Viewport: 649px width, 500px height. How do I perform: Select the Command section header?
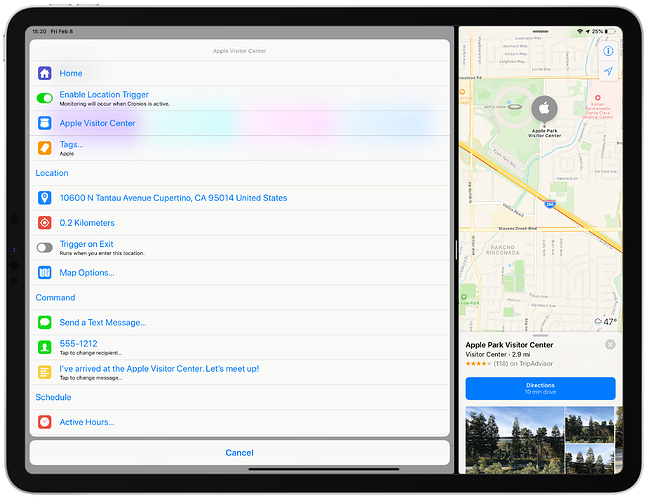(x=55, y=298)
